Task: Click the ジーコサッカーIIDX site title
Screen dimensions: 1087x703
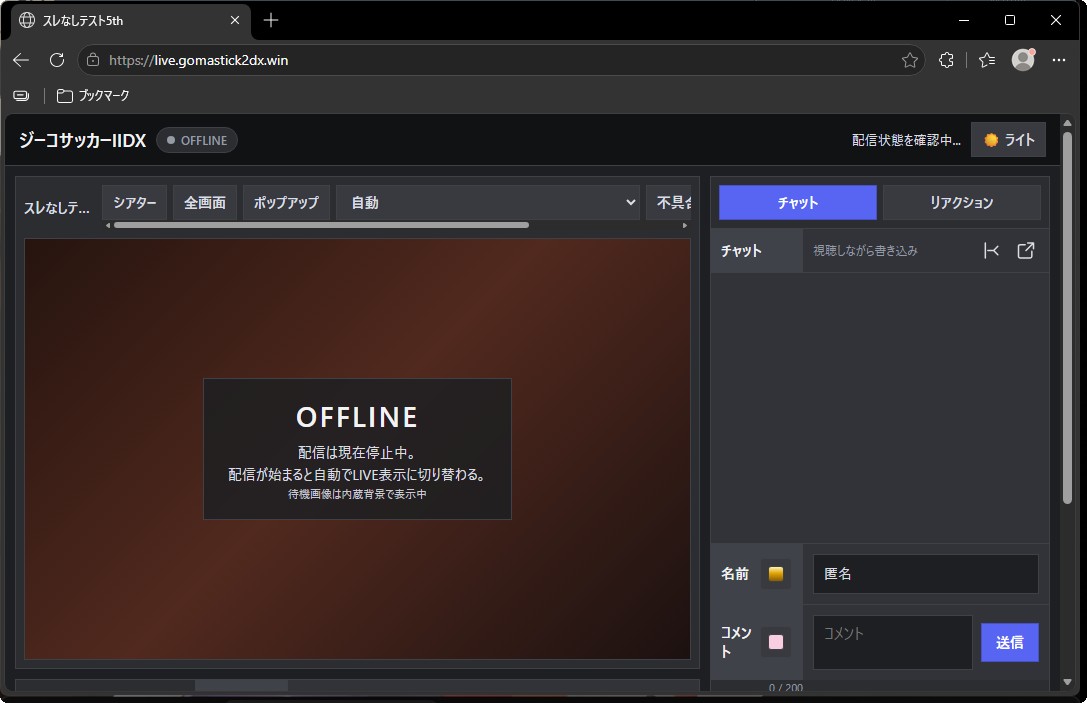Action: click(82, 140)
